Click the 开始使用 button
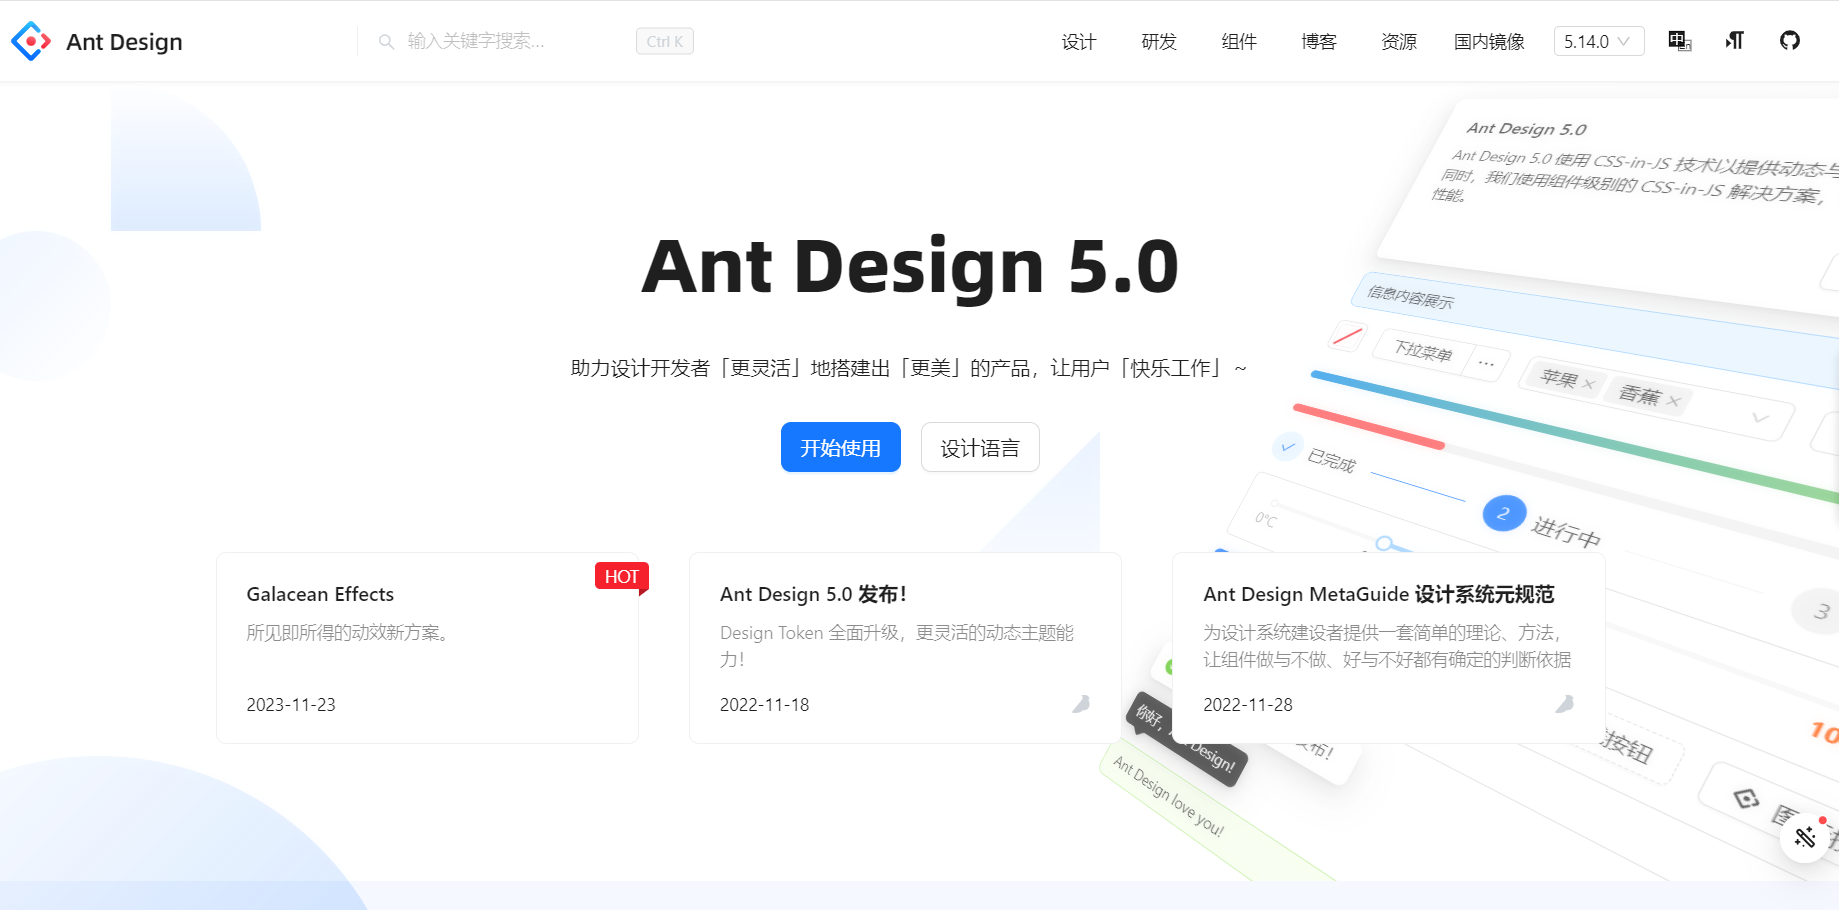The image size is (1839, 910). click(841, 447)
